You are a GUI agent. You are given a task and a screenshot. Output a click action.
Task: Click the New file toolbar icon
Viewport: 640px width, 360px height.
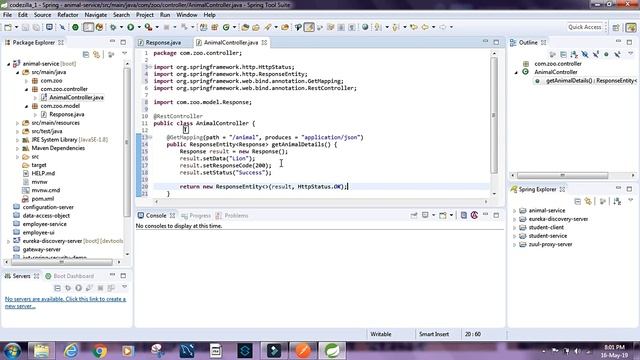[x=8, y=27]
